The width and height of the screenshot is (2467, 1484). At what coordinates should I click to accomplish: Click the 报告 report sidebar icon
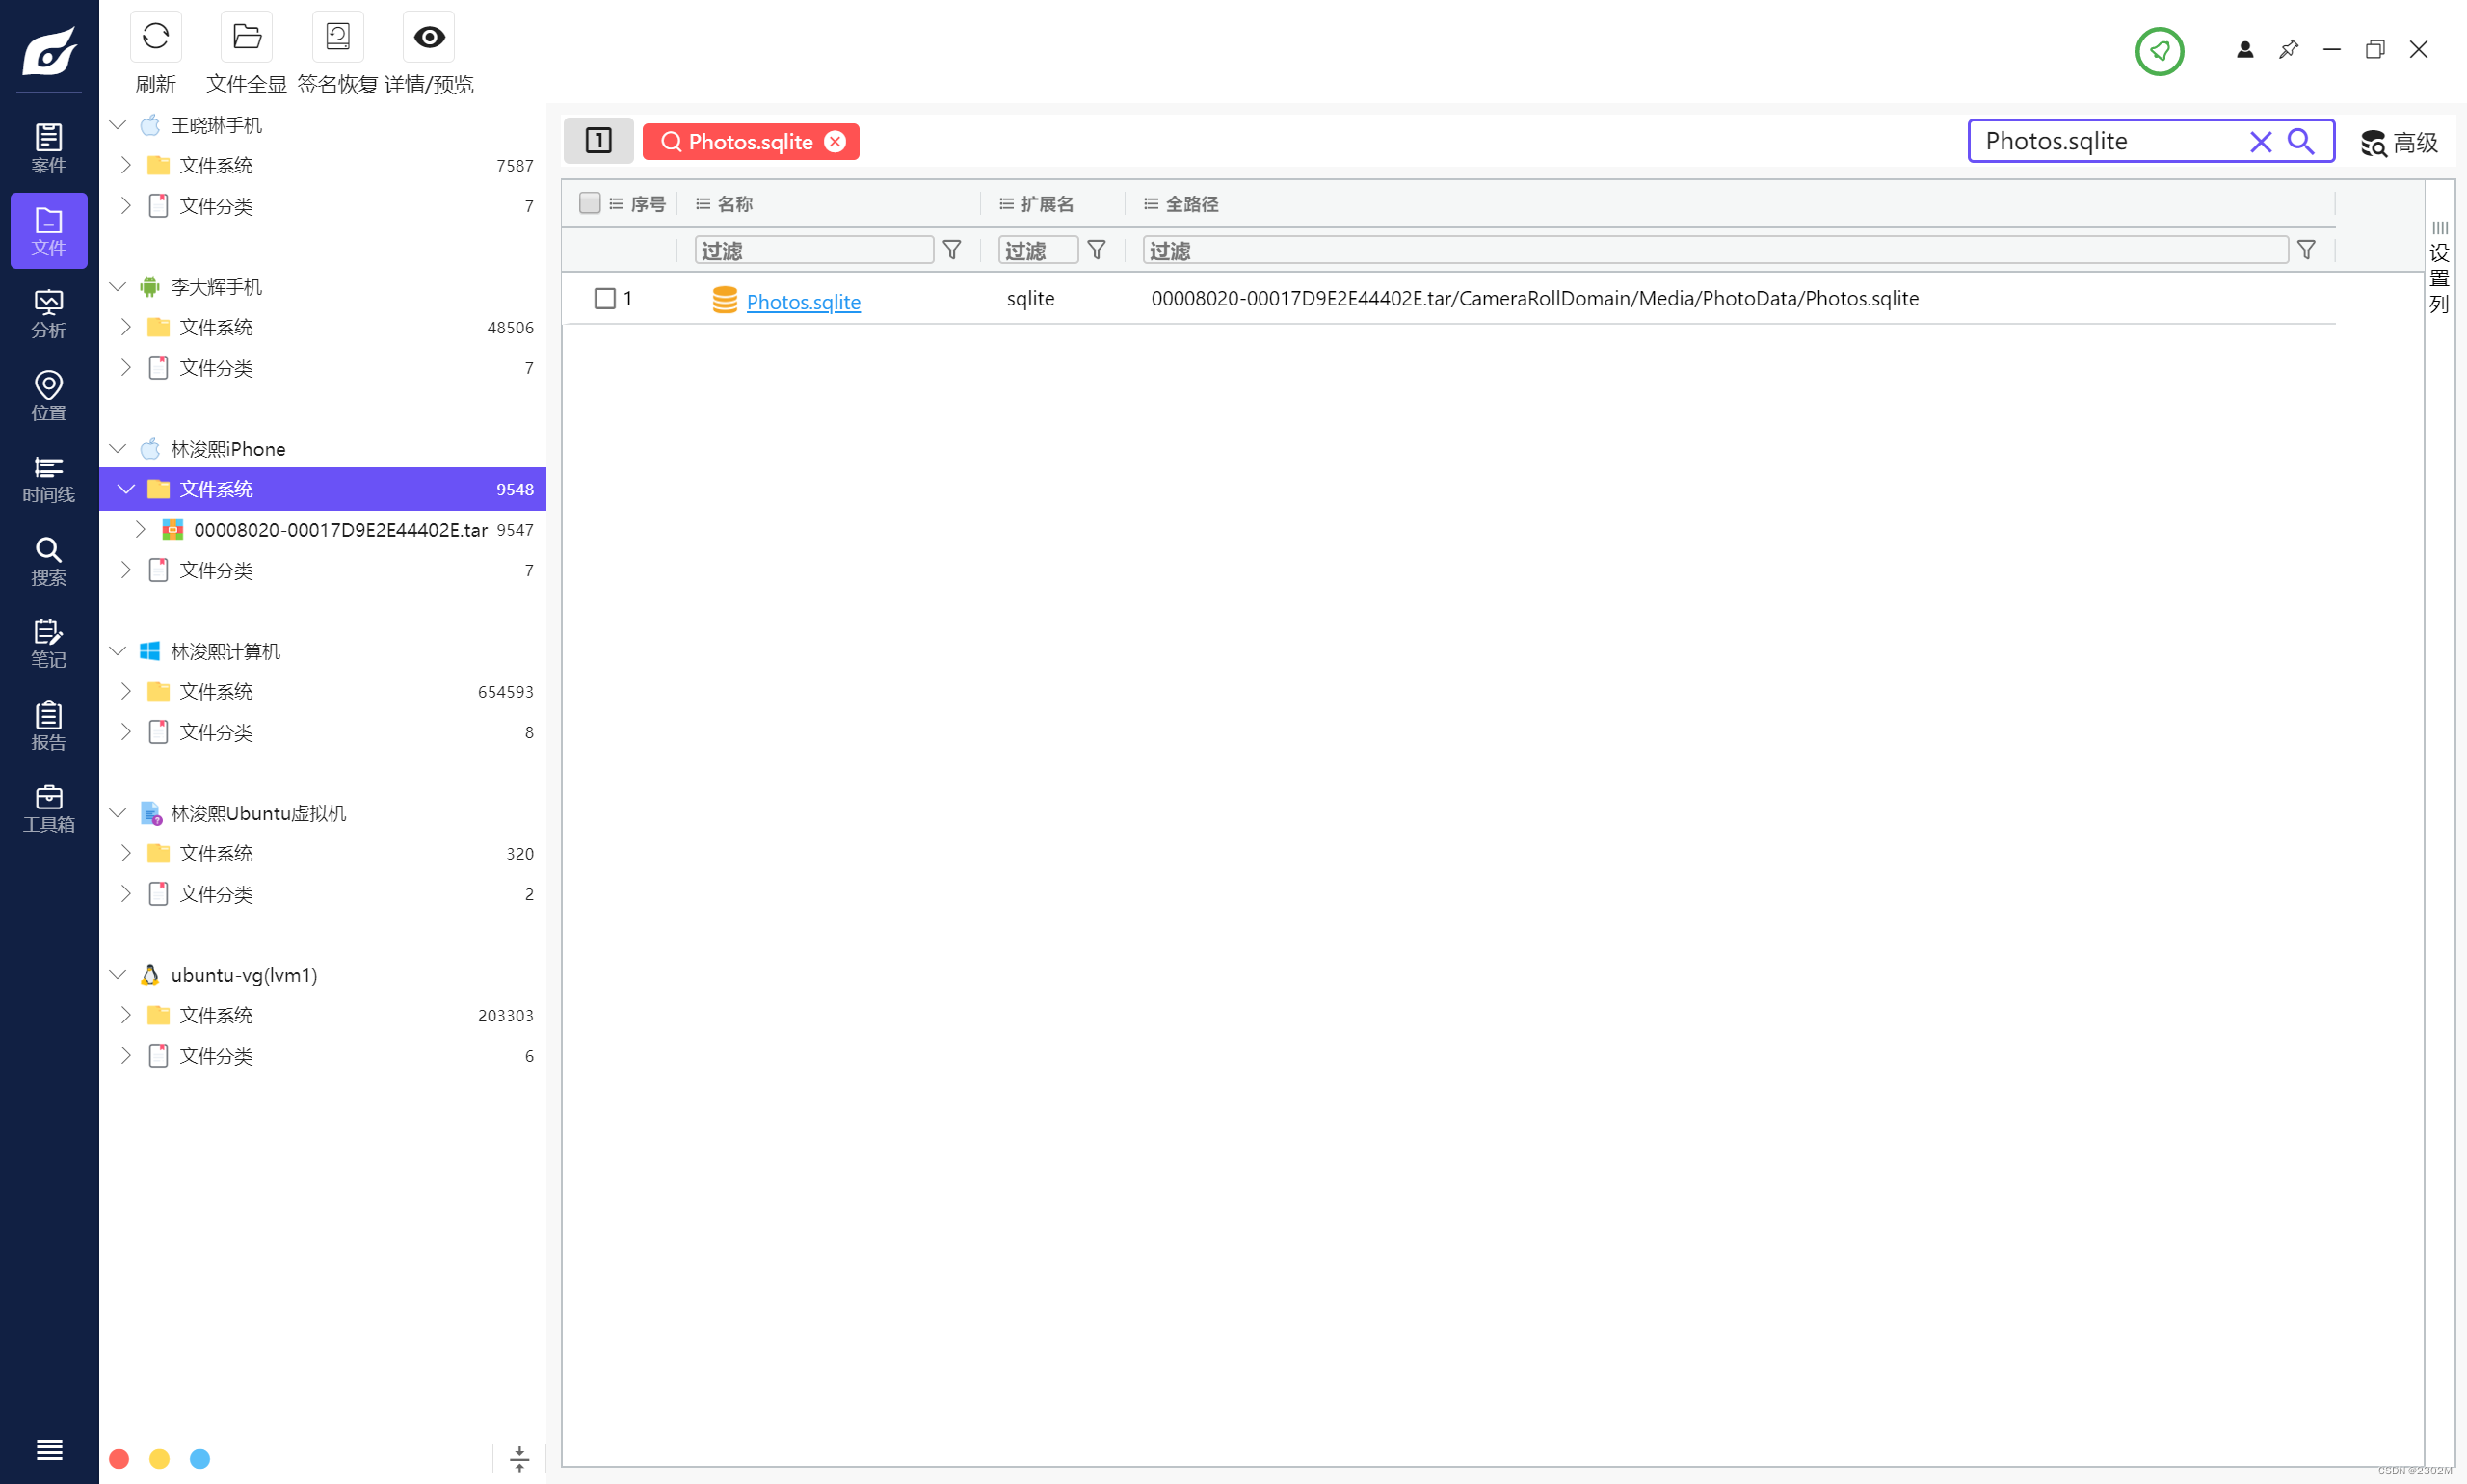coord(48,725)
